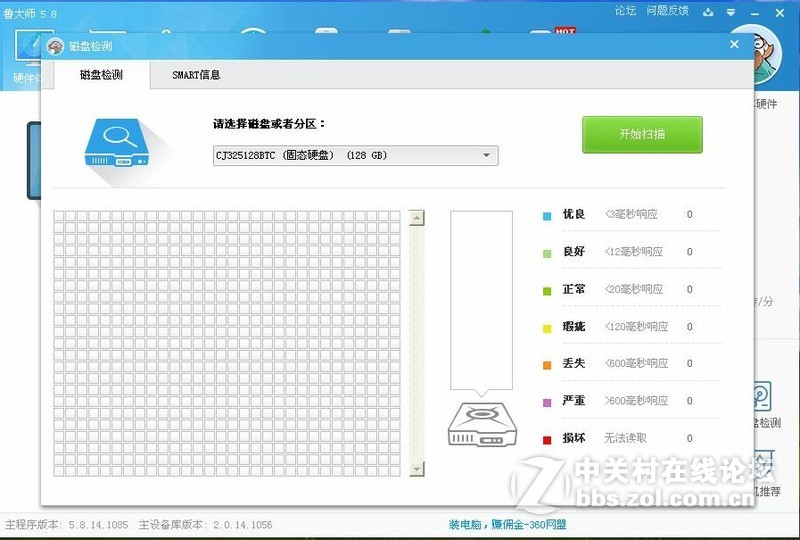This screenshot has width=800, height=540.
Task: Click the 请选择磁盘或者分区 label
Action: coord(269,124)
